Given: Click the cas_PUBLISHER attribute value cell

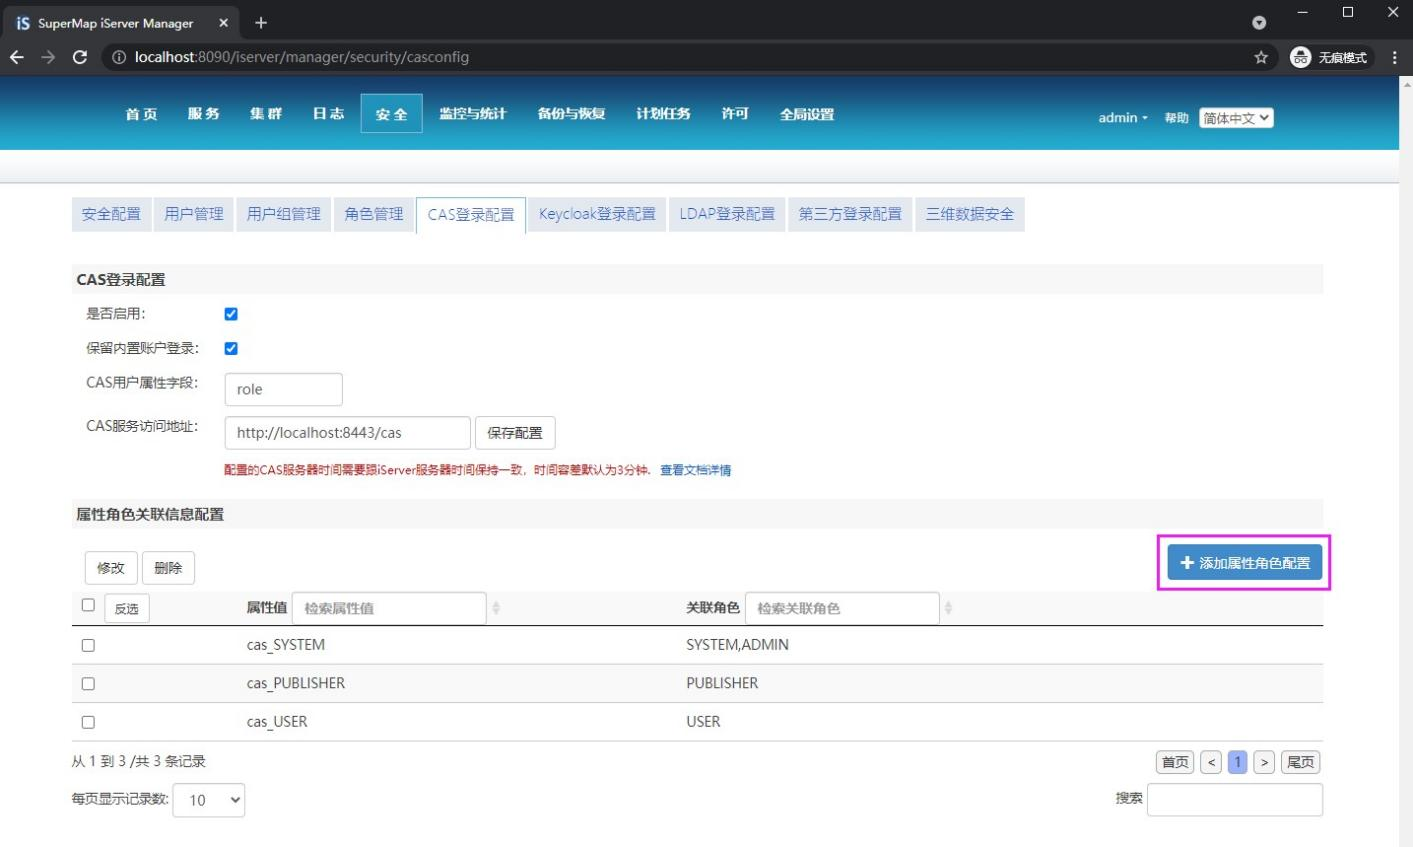Looking at the screenshot, I should 296,684.
